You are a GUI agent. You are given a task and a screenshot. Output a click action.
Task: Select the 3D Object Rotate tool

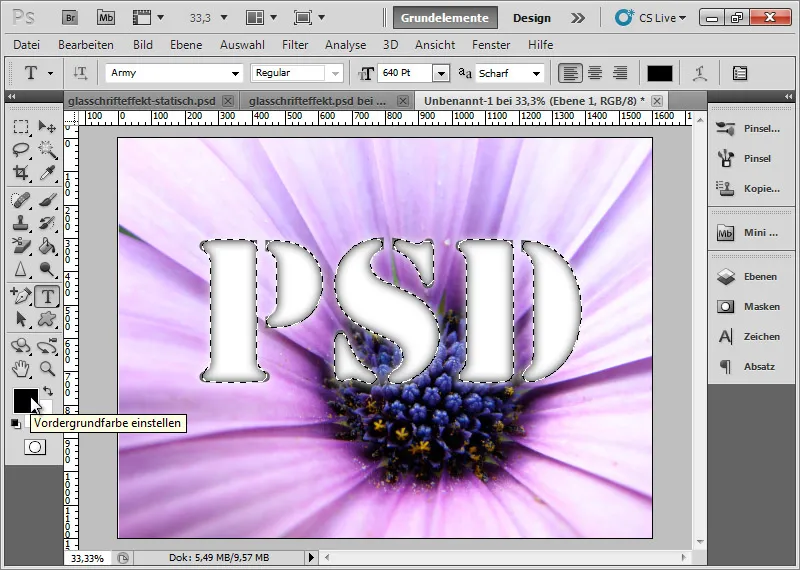coord(20,345)
